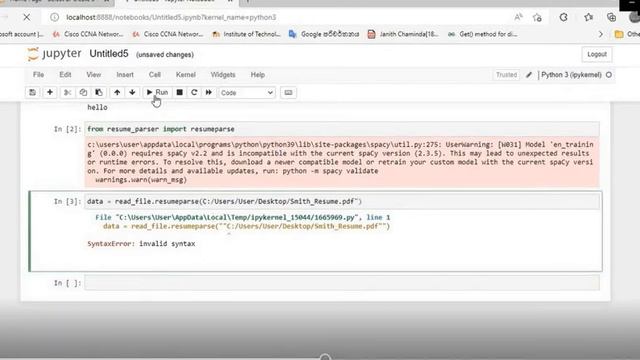Click the SyntaxError: invalid syntax message
This screenshot has width=640, height=360.
pyautogui.click(x=141, y=244)
